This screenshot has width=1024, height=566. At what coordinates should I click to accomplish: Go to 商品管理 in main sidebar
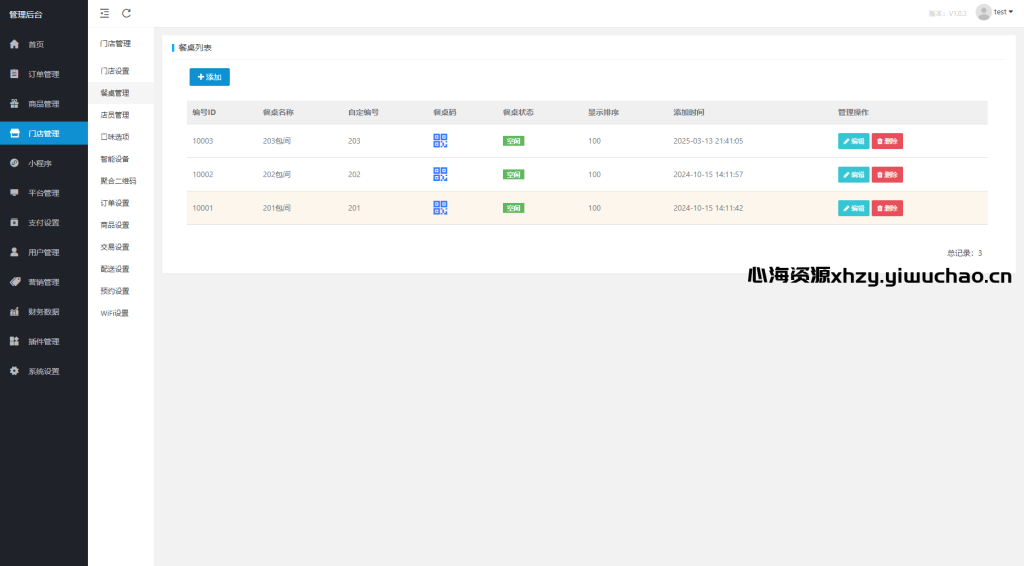point(43,104)
